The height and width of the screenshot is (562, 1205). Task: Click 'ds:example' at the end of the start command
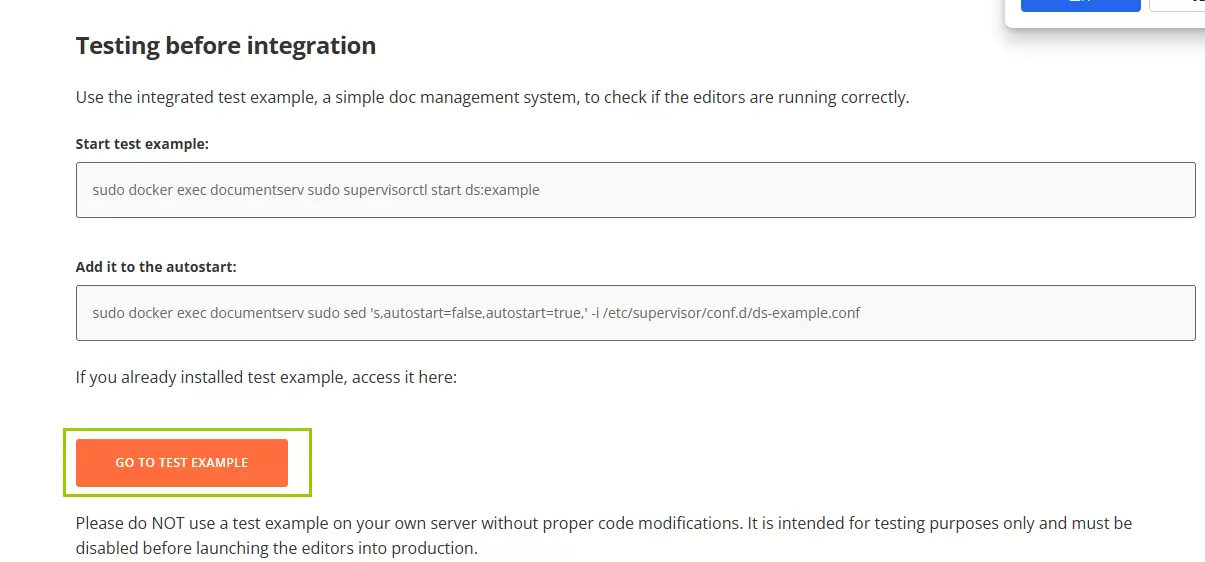click(502, 190)
